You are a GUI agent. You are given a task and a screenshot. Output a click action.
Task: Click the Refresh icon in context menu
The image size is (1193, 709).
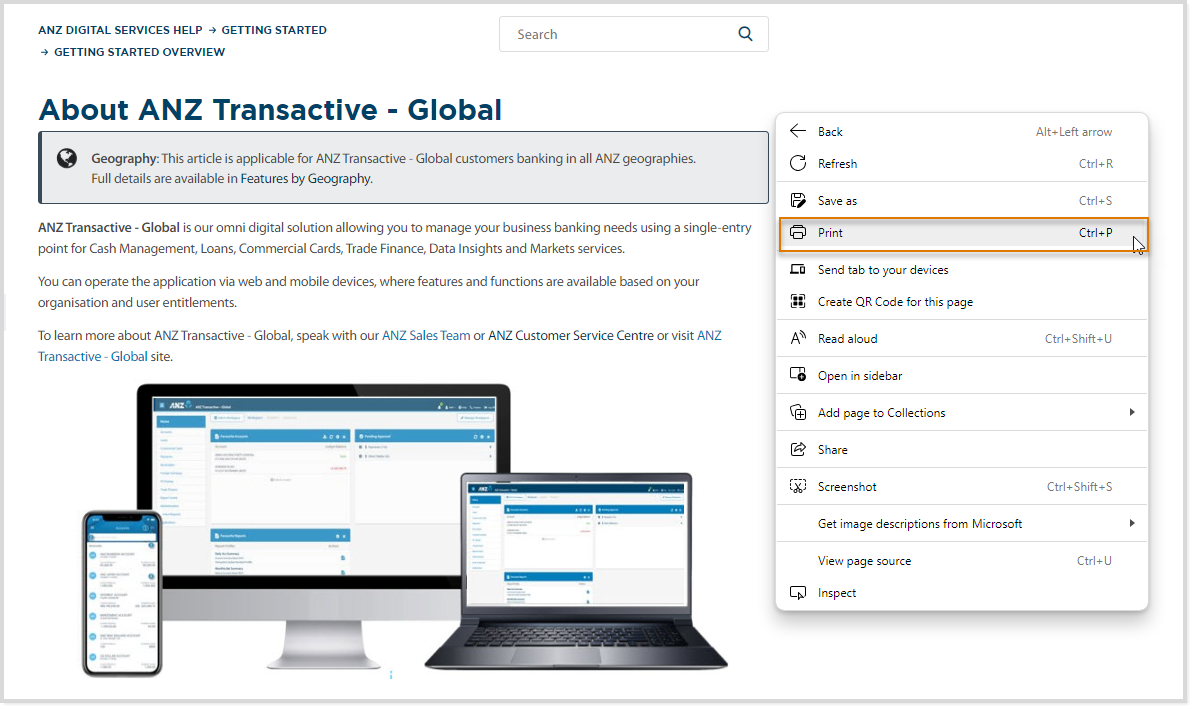[x=798, y=163]
